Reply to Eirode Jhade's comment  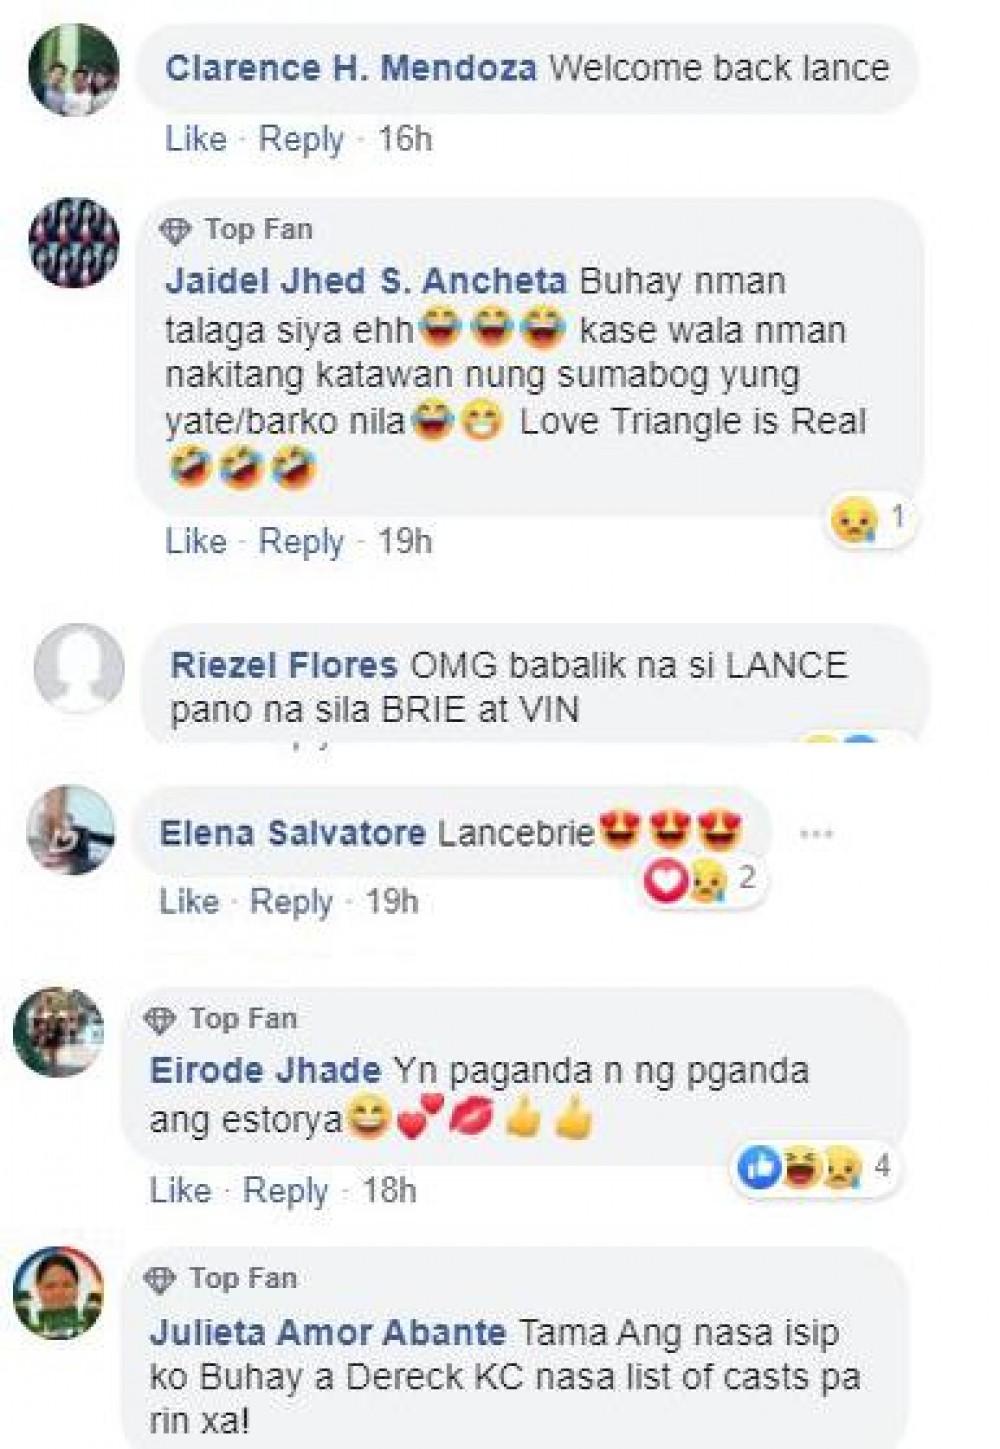pos(286,1190)
